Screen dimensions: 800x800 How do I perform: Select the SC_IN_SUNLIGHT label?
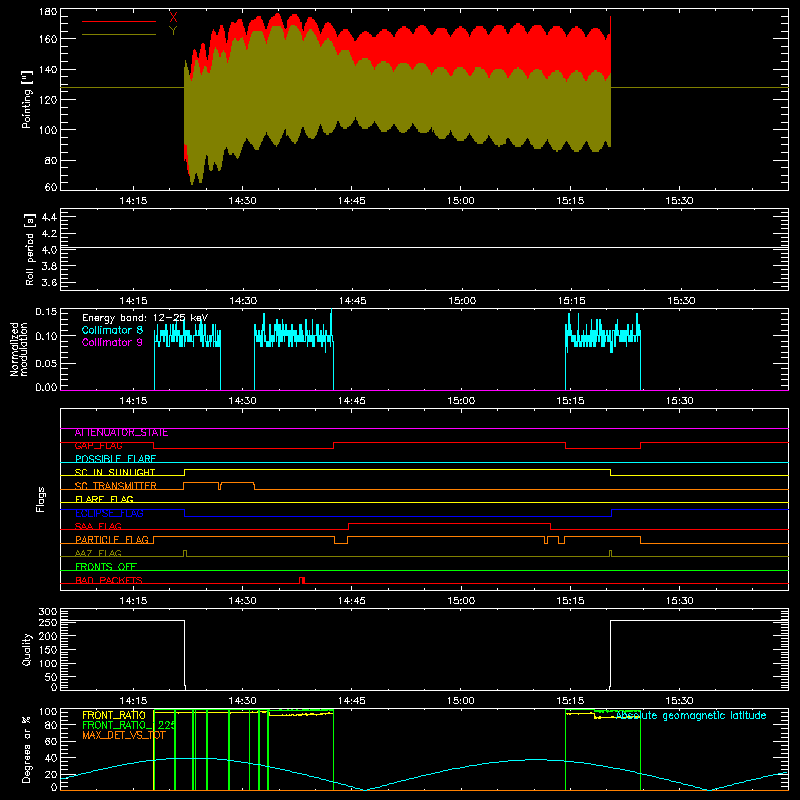(x=115, y=472)
